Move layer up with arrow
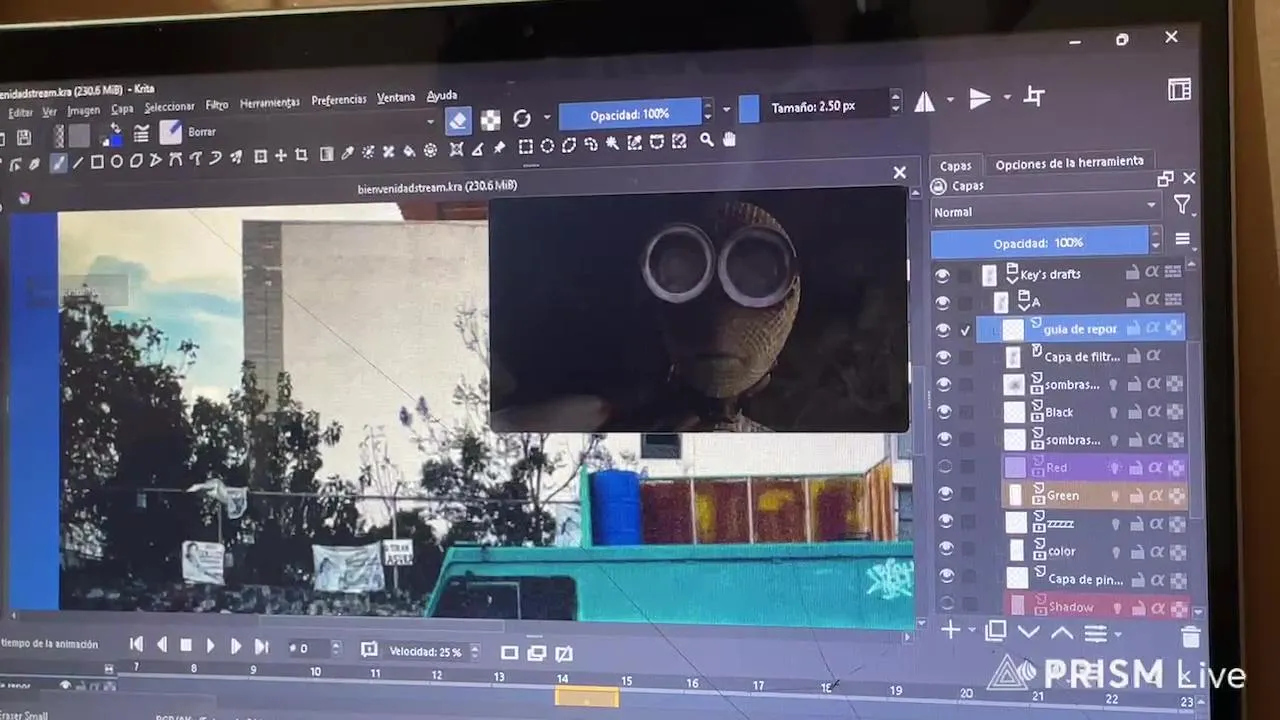This screenshot has height=720, width=1280. tap(1062, 632)
